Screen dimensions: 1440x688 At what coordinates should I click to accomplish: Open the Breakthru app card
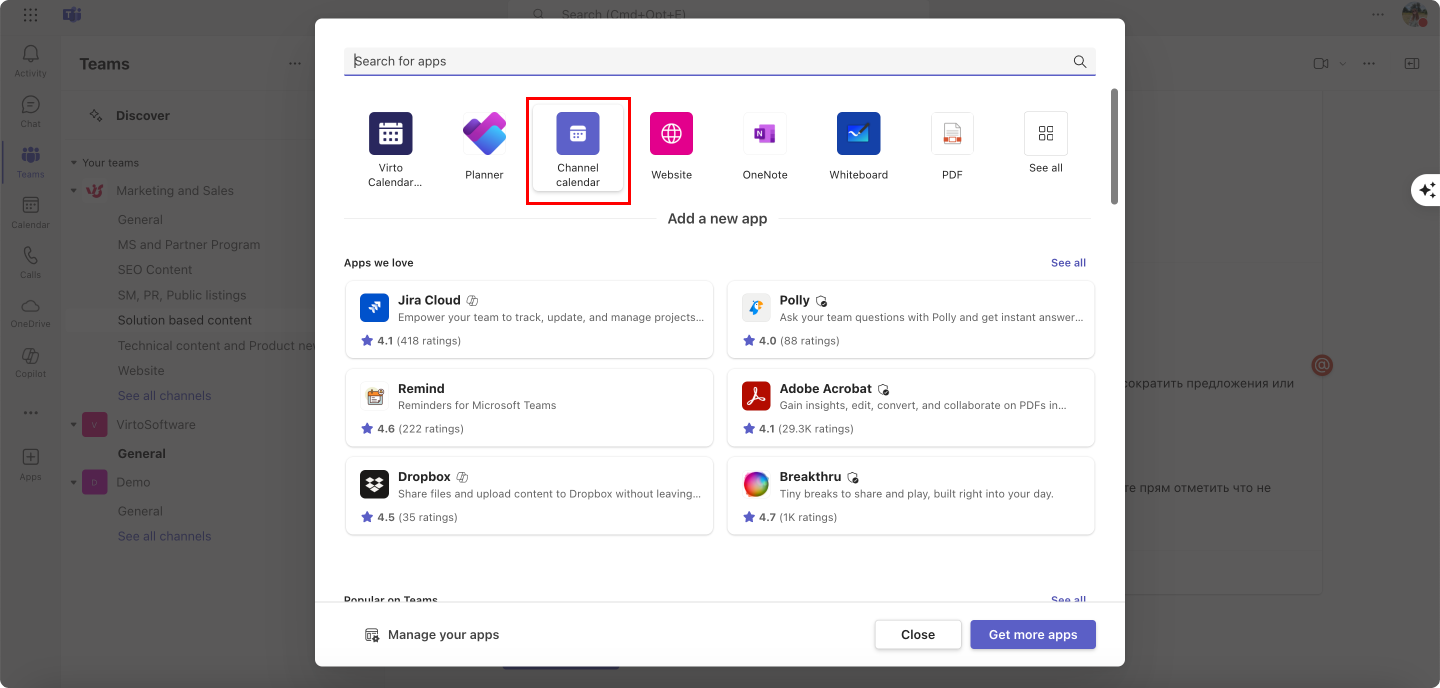click(911, 496)
